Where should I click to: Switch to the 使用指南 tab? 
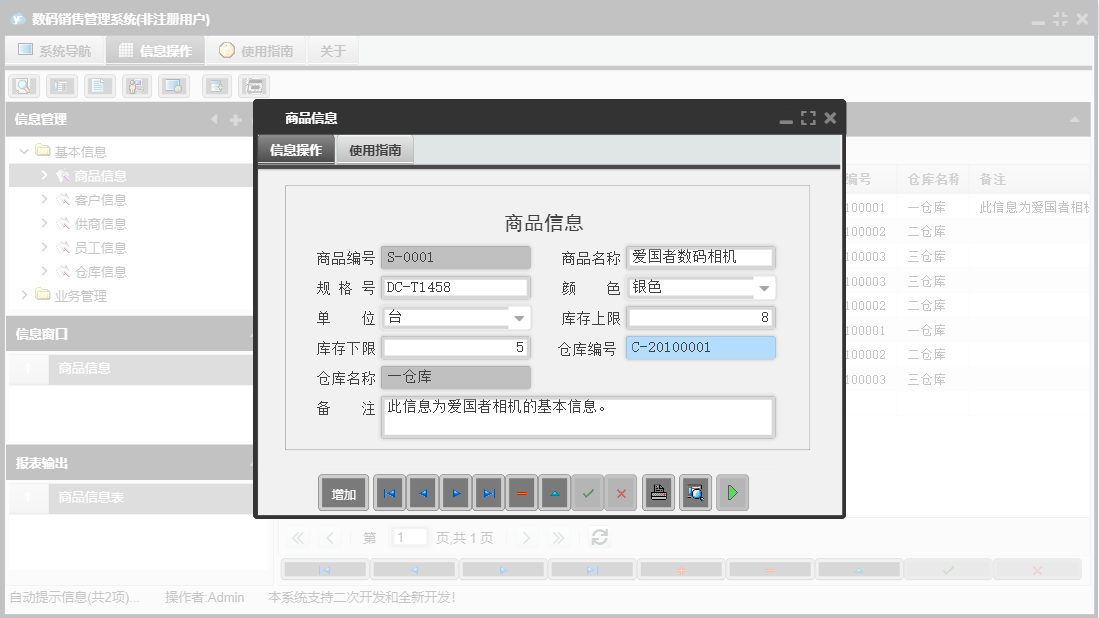click(376, 148)
